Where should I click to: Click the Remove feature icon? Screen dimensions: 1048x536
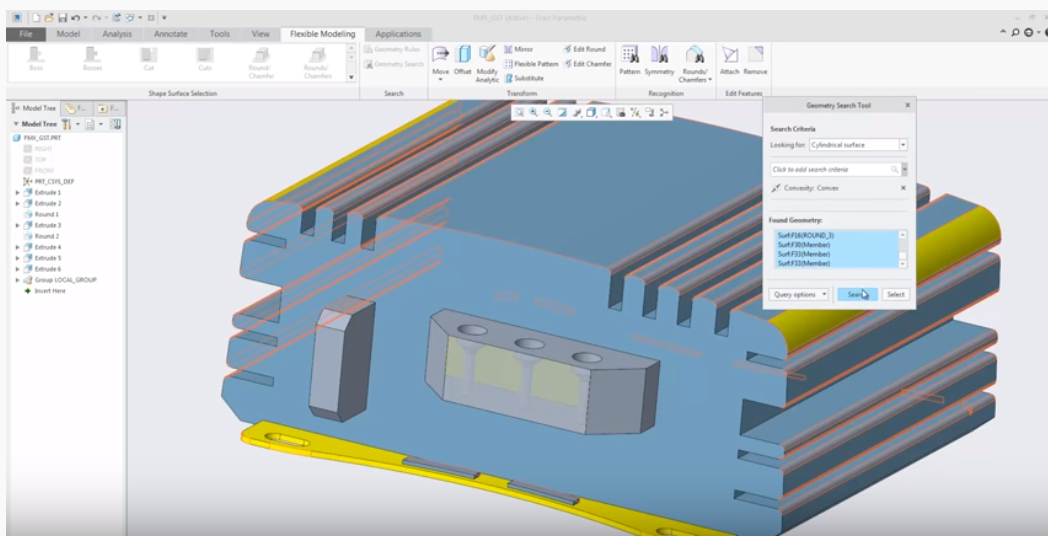[x=756, y=57]
